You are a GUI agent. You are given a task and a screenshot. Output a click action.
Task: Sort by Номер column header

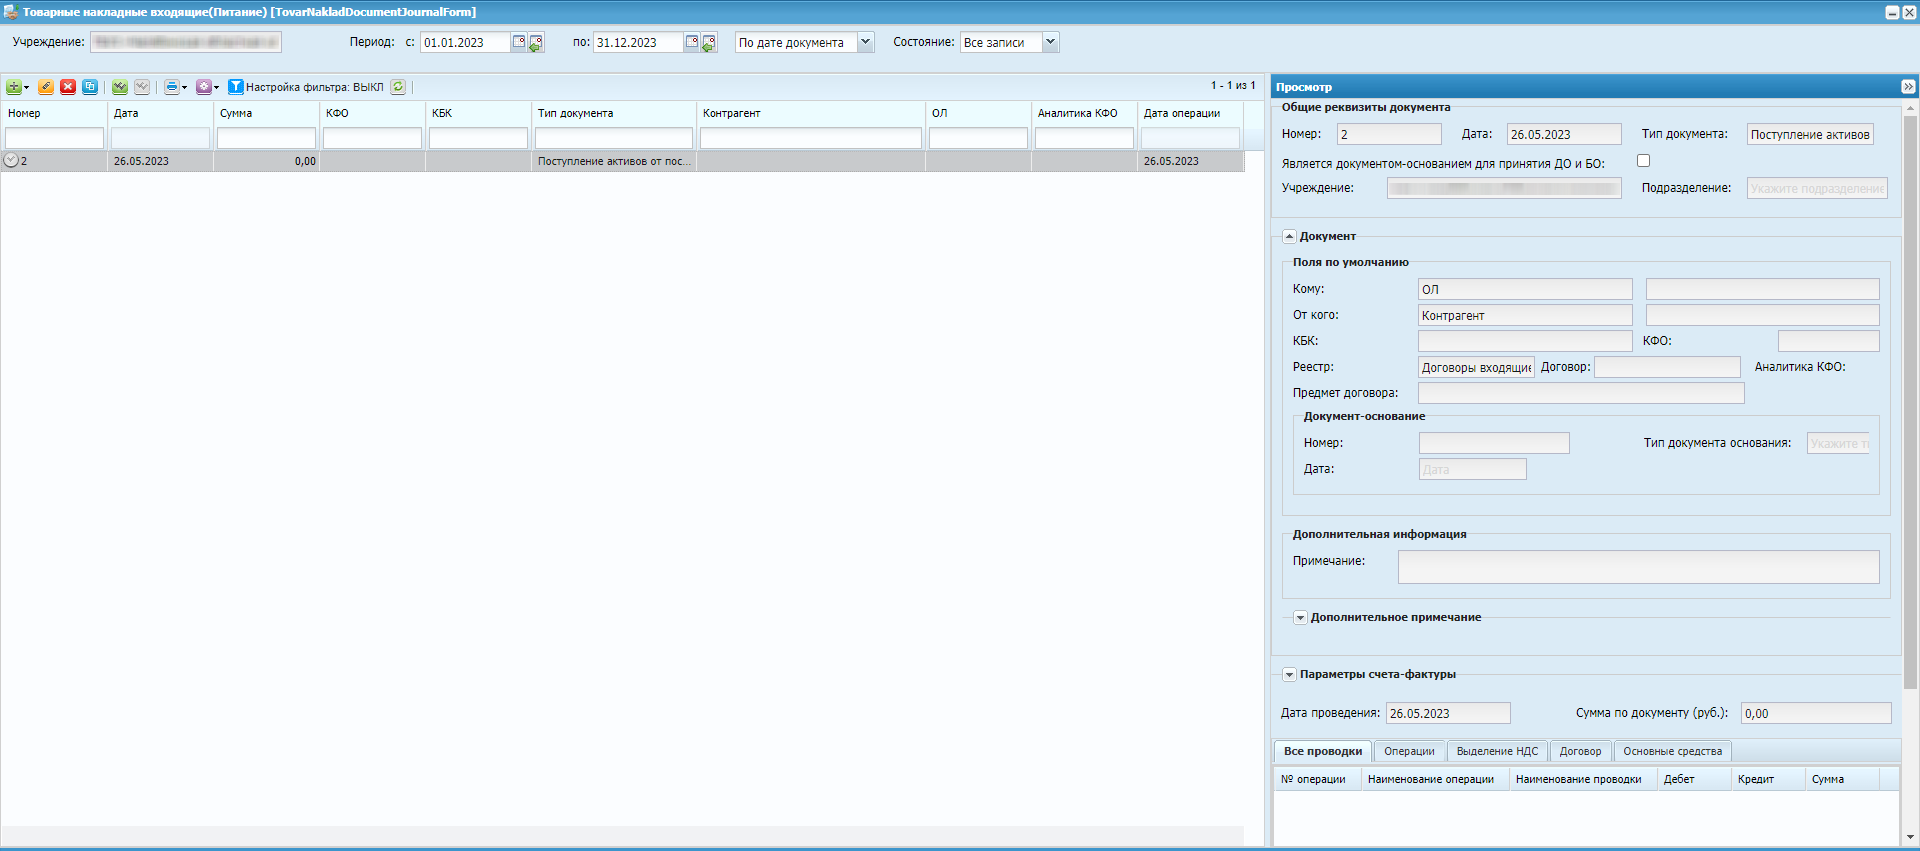pyautogui.click(x=54, y=113)
